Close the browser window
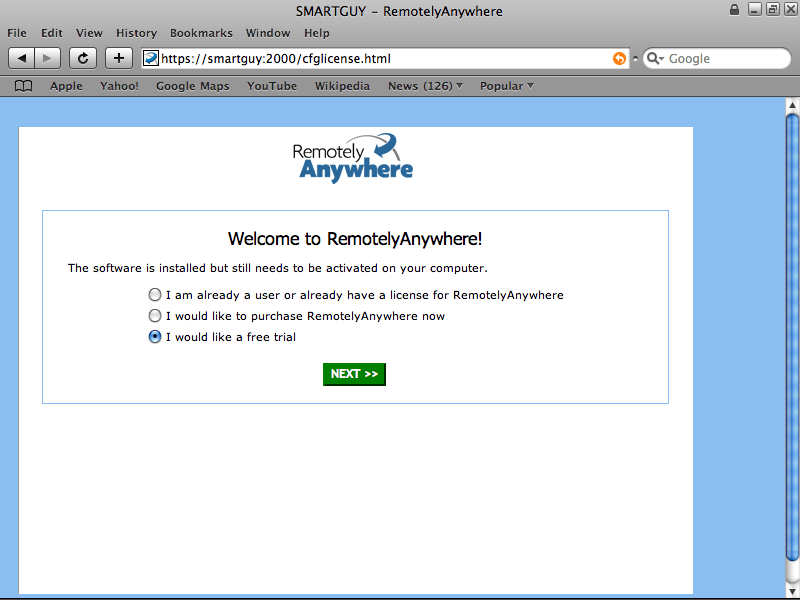This screenshot has width=800, height=600. pos(791,9)
